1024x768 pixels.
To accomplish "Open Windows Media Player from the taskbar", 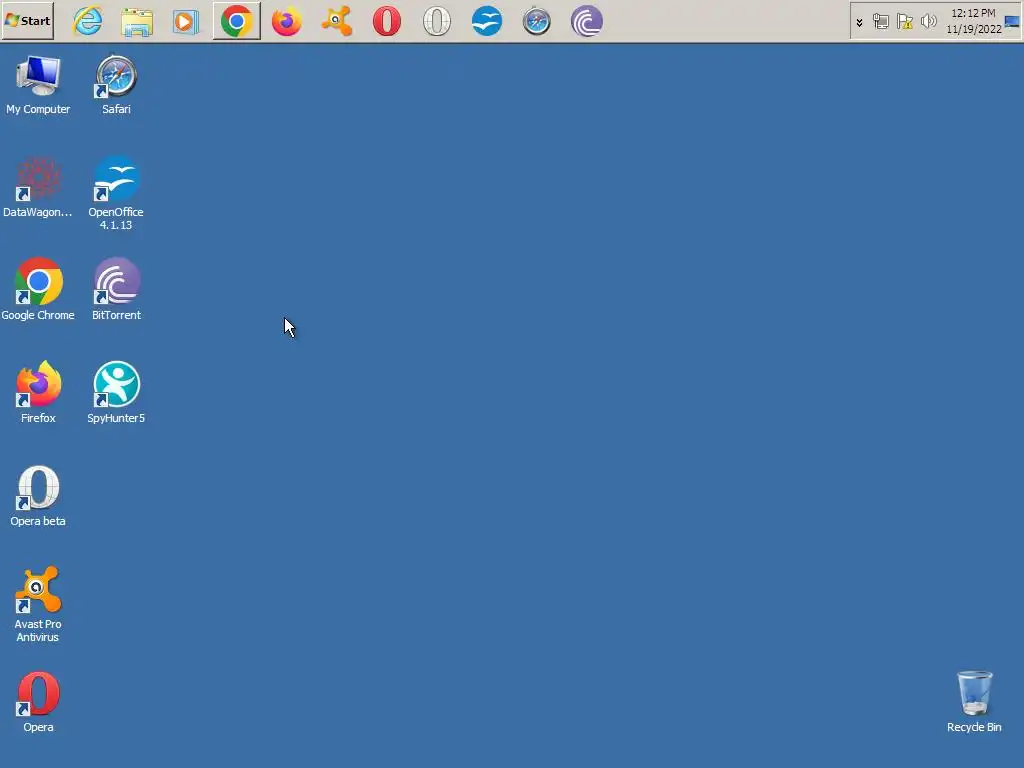I will [186, 22].
